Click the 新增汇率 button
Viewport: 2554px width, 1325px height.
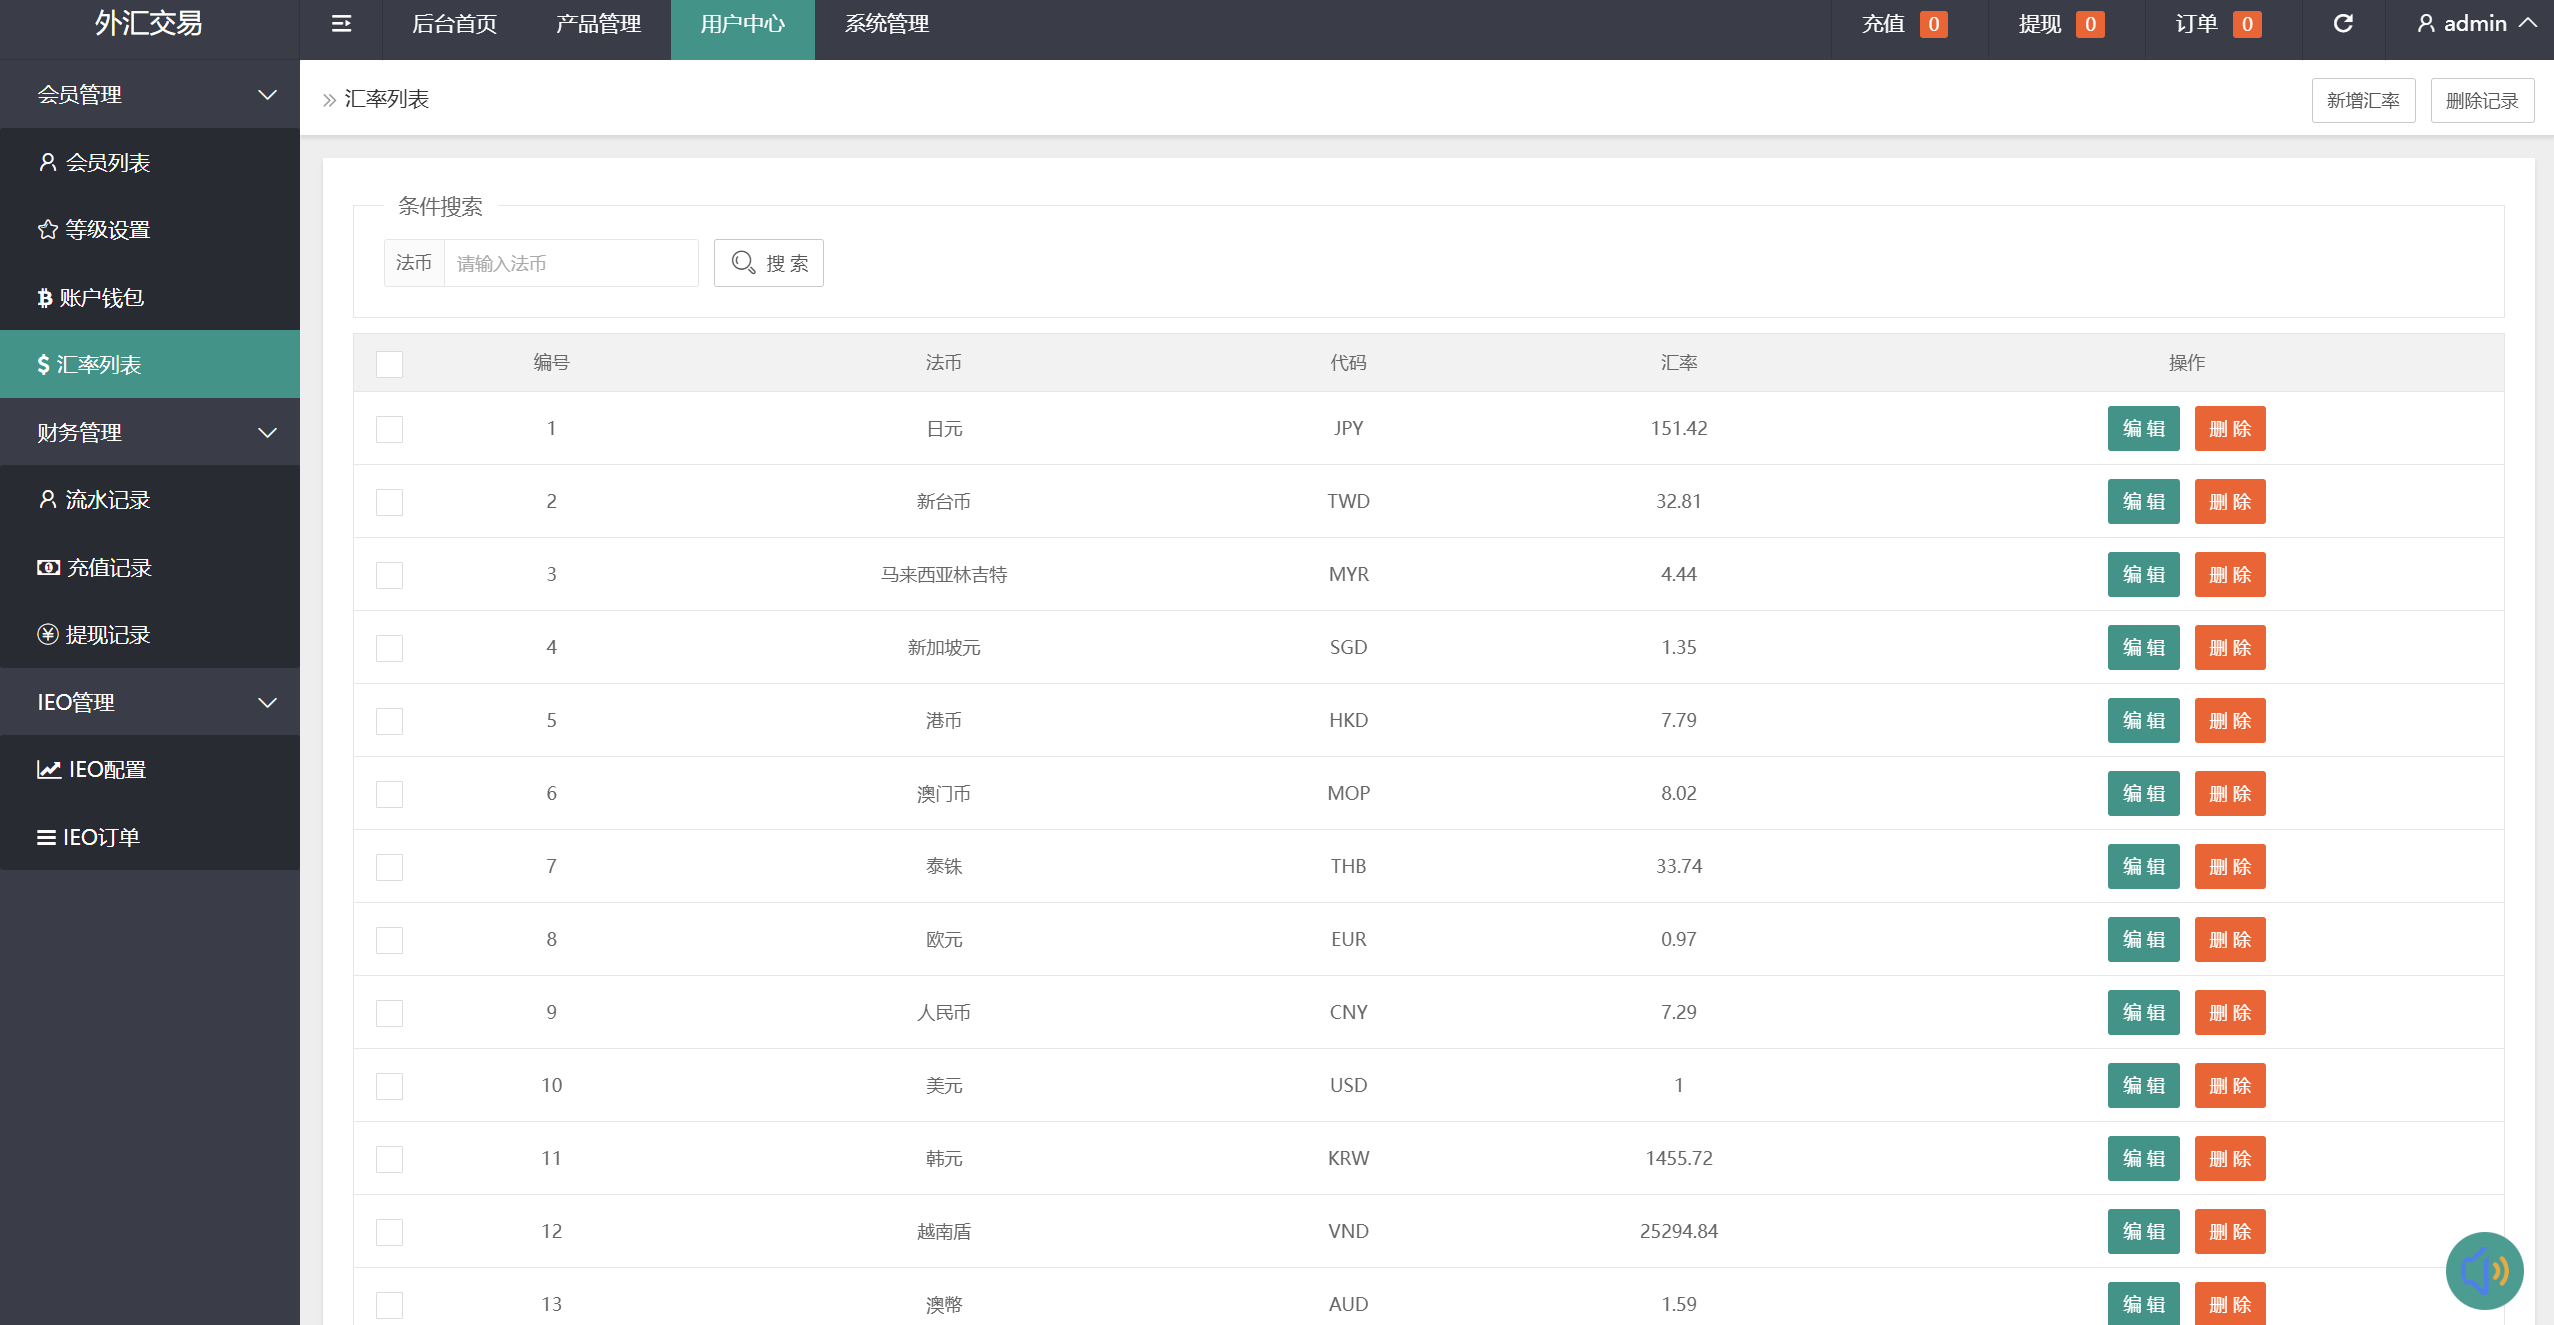click(x=2363, y=100)
